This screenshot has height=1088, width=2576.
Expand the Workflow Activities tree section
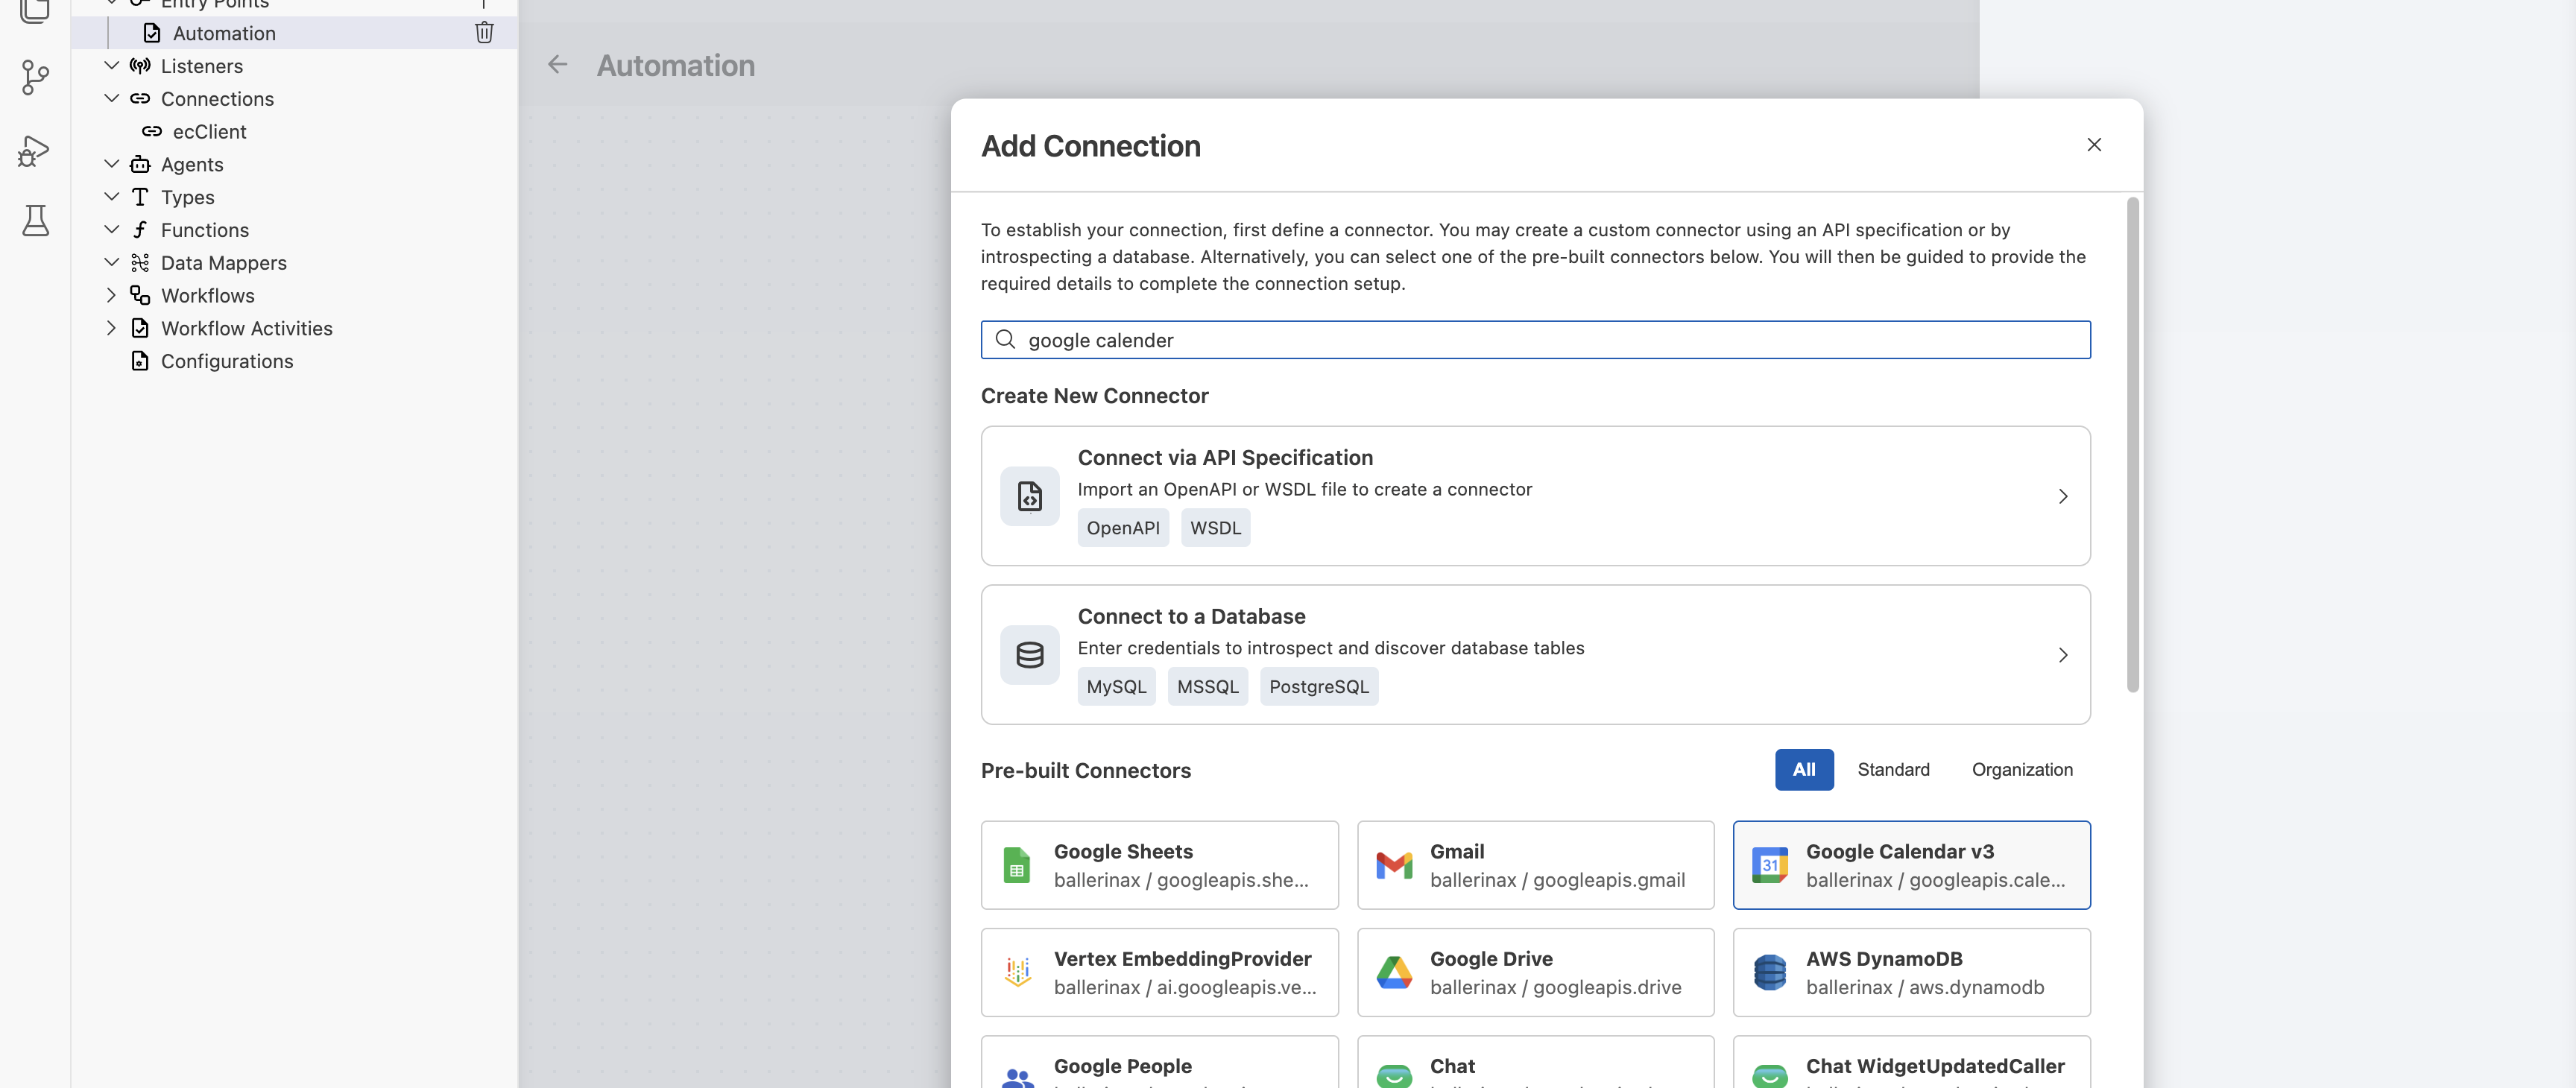point(111,328)
